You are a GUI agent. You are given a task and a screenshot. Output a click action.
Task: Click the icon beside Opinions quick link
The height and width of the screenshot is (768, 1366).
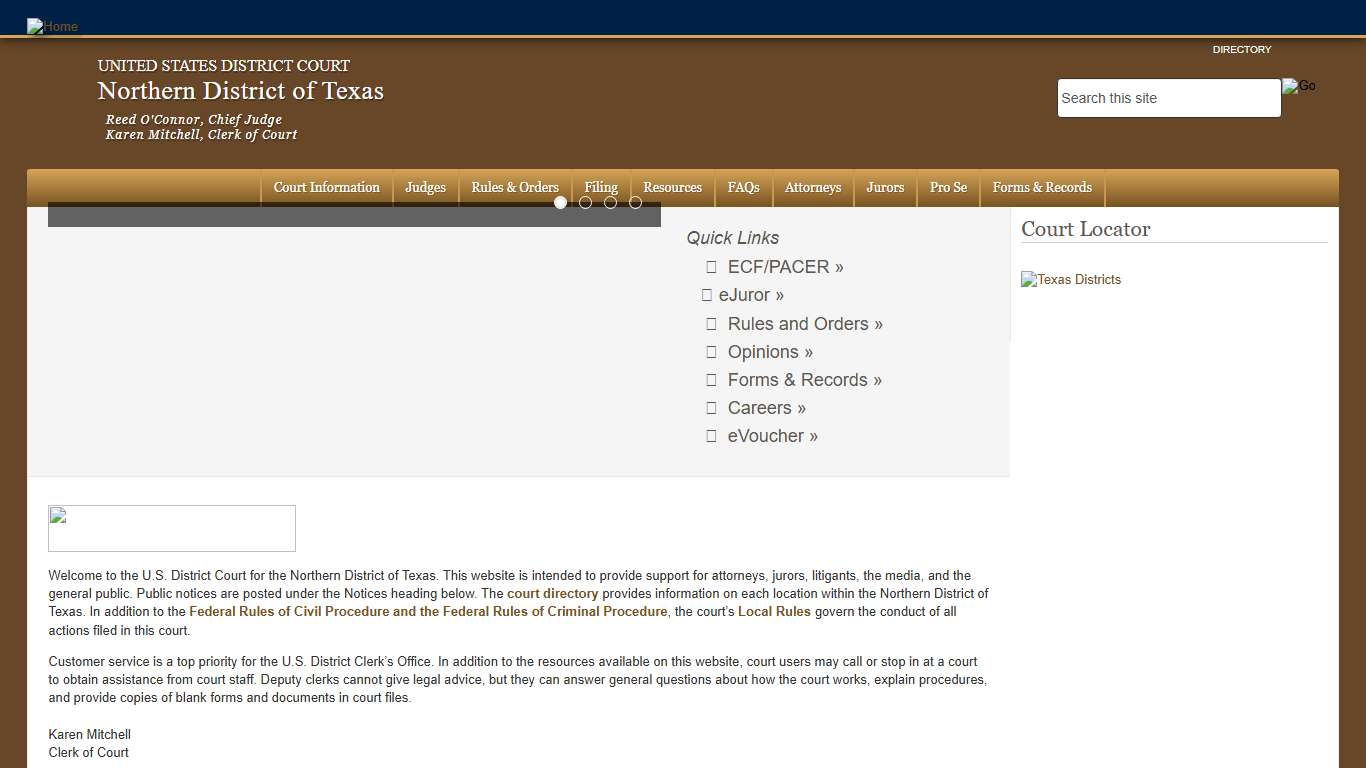(x=711, y=352)
